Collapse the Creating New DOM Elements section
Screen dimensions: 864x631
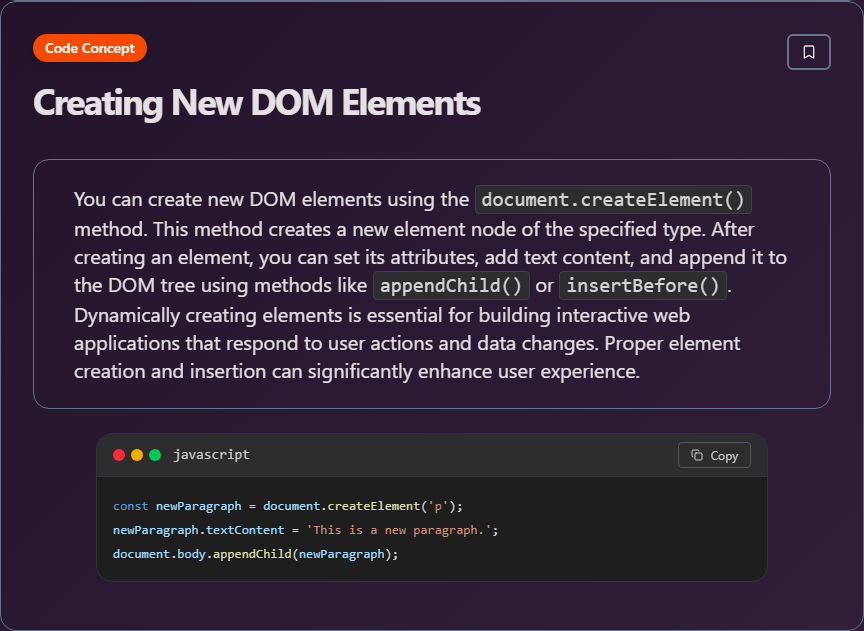[257, 103]
